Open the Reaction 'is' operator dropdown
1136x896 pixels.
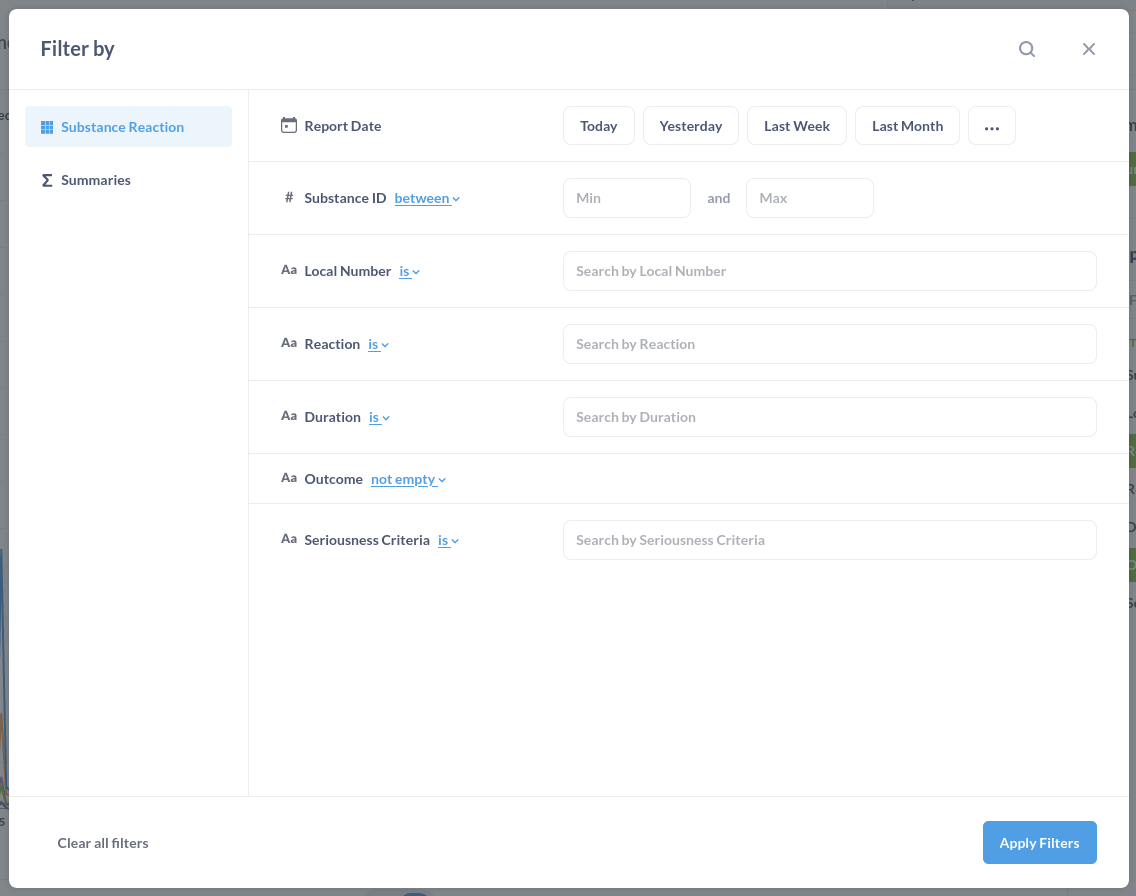coord(378,345)
